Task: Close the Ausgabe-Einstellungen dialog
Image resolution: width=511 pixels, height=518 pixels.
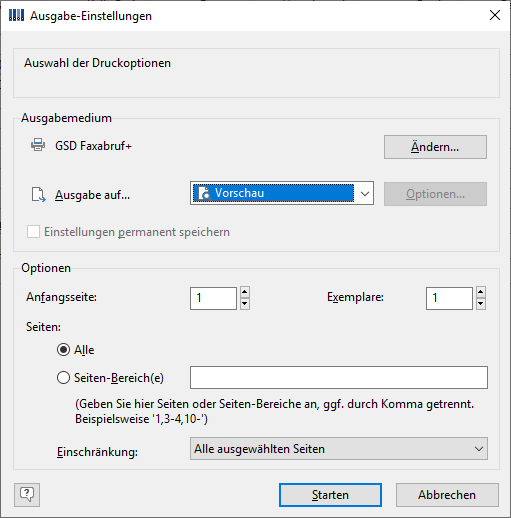Action: point(495,15)
